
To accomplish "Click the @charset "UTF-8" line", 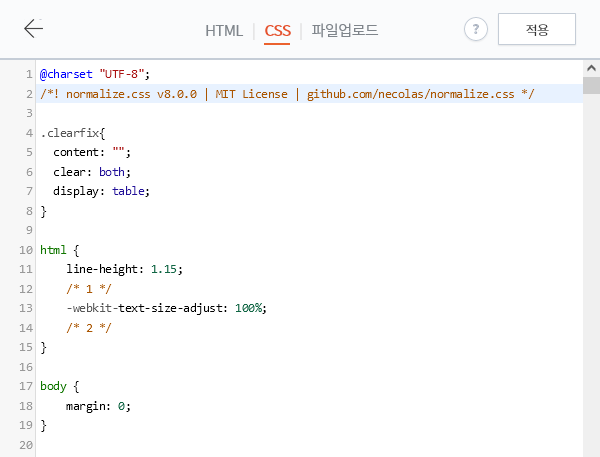I will pos(95,74).
